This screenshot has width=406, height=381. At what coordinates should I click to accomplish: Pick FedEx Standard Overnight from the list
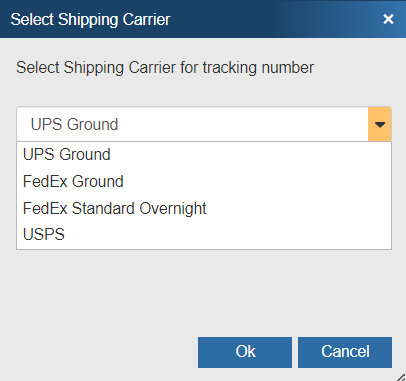click(204, 209)
